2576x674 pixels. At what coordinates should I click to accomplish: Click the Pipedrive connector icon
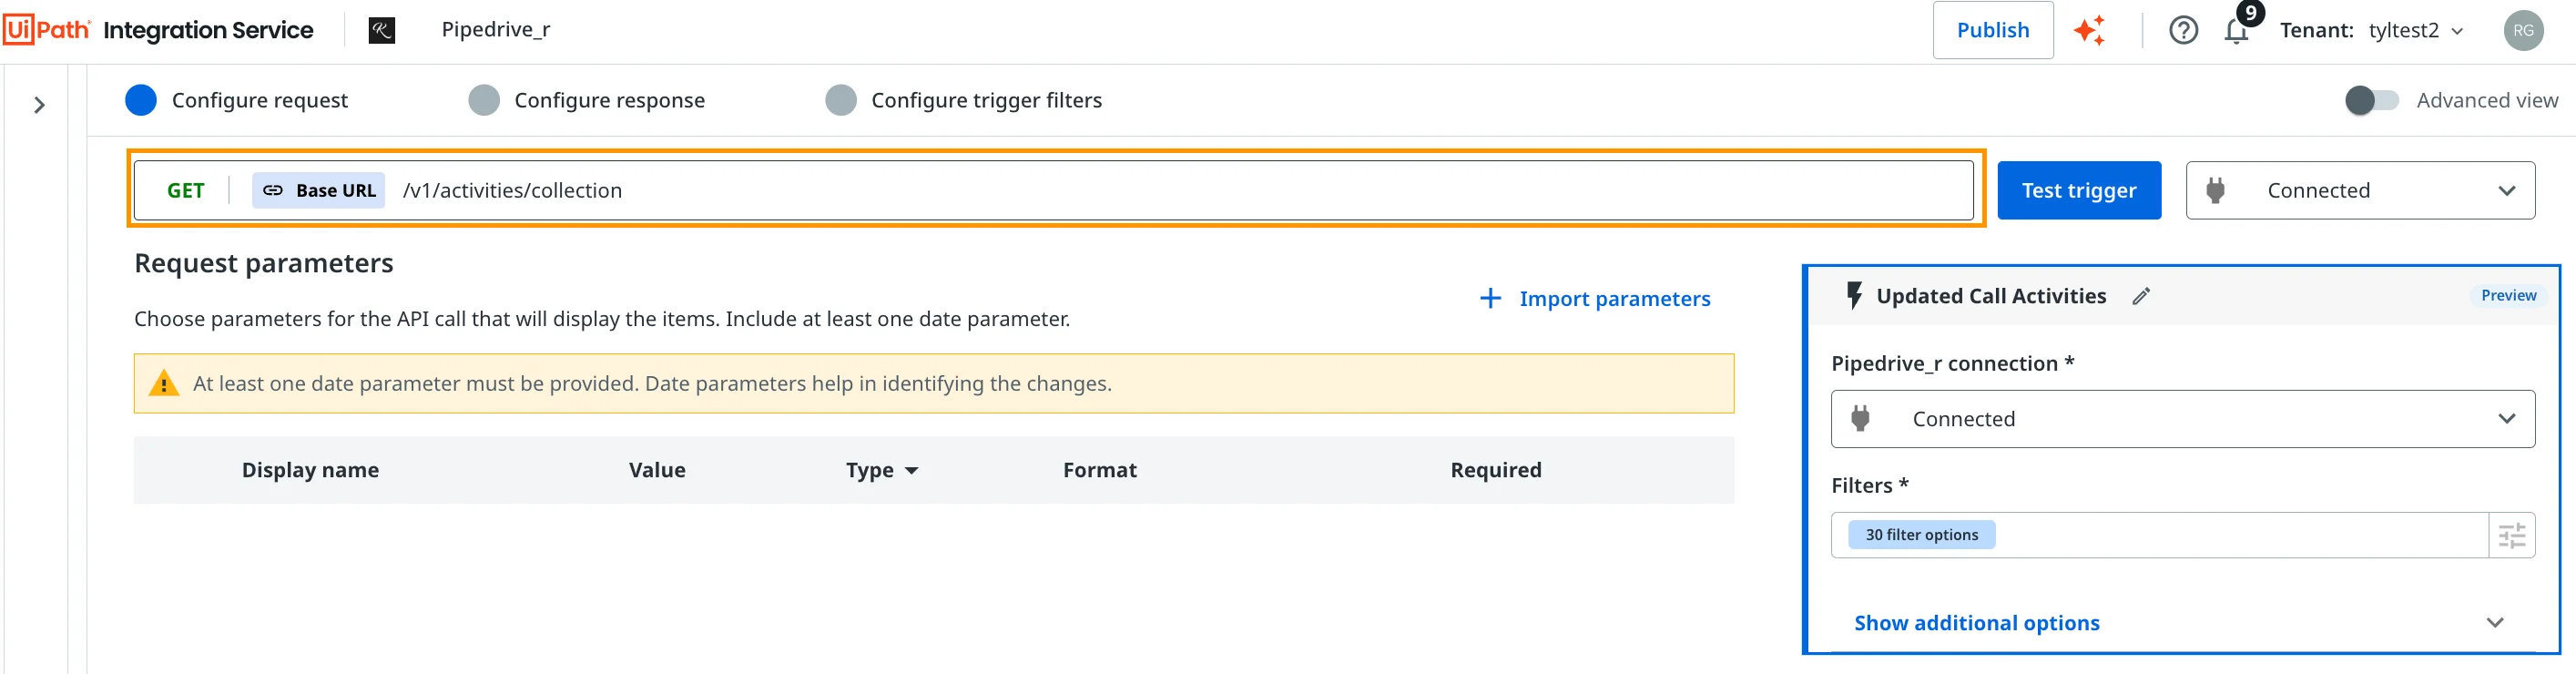point(382,30)
